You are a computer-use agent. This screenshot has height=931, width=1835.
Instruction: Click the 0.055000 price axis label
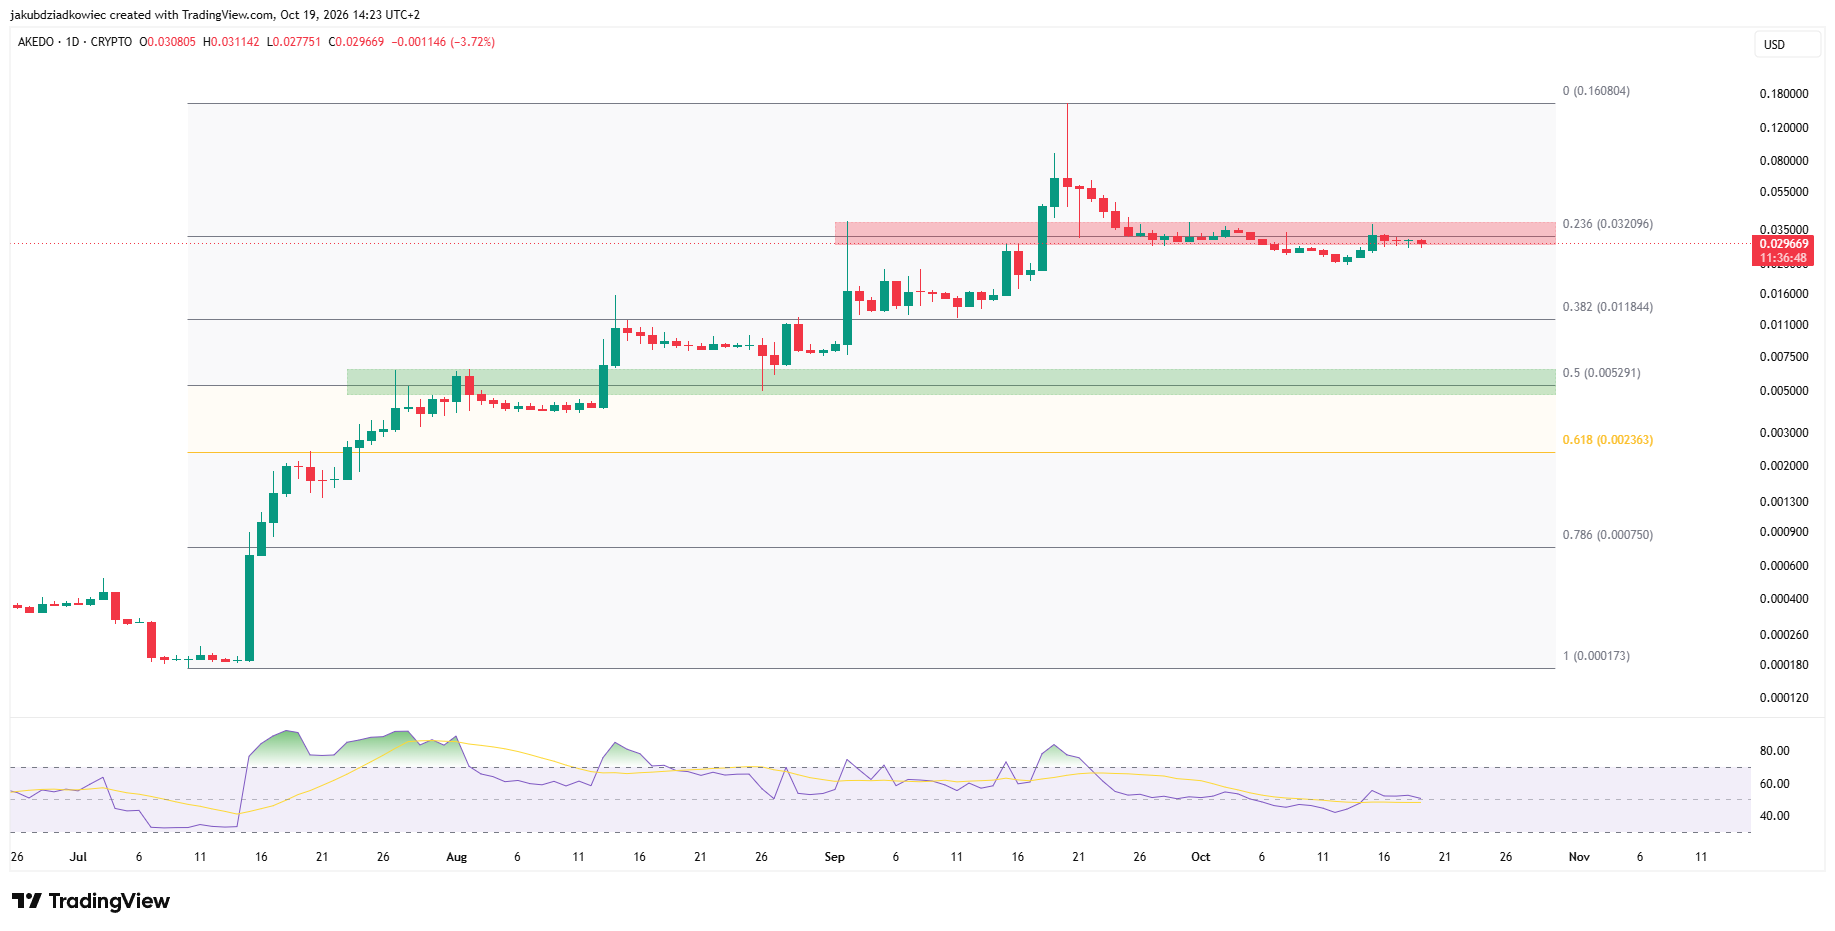point(1784,192)
